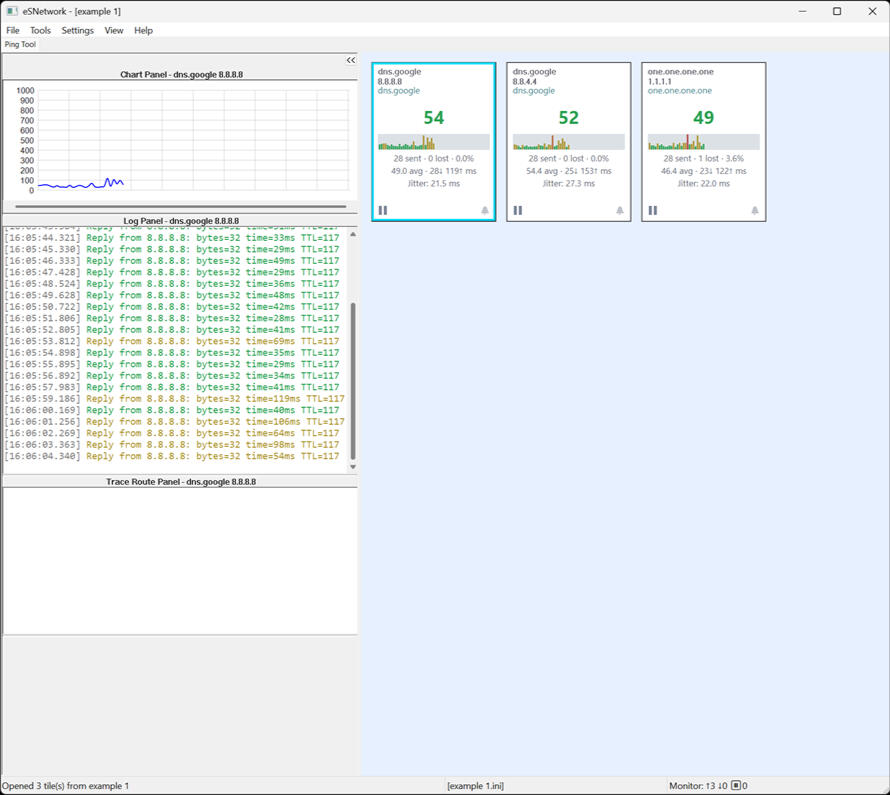The height and width of the screenshot is (795, 890).
Task: Open the Tools menu
Action: click(40, 31)
